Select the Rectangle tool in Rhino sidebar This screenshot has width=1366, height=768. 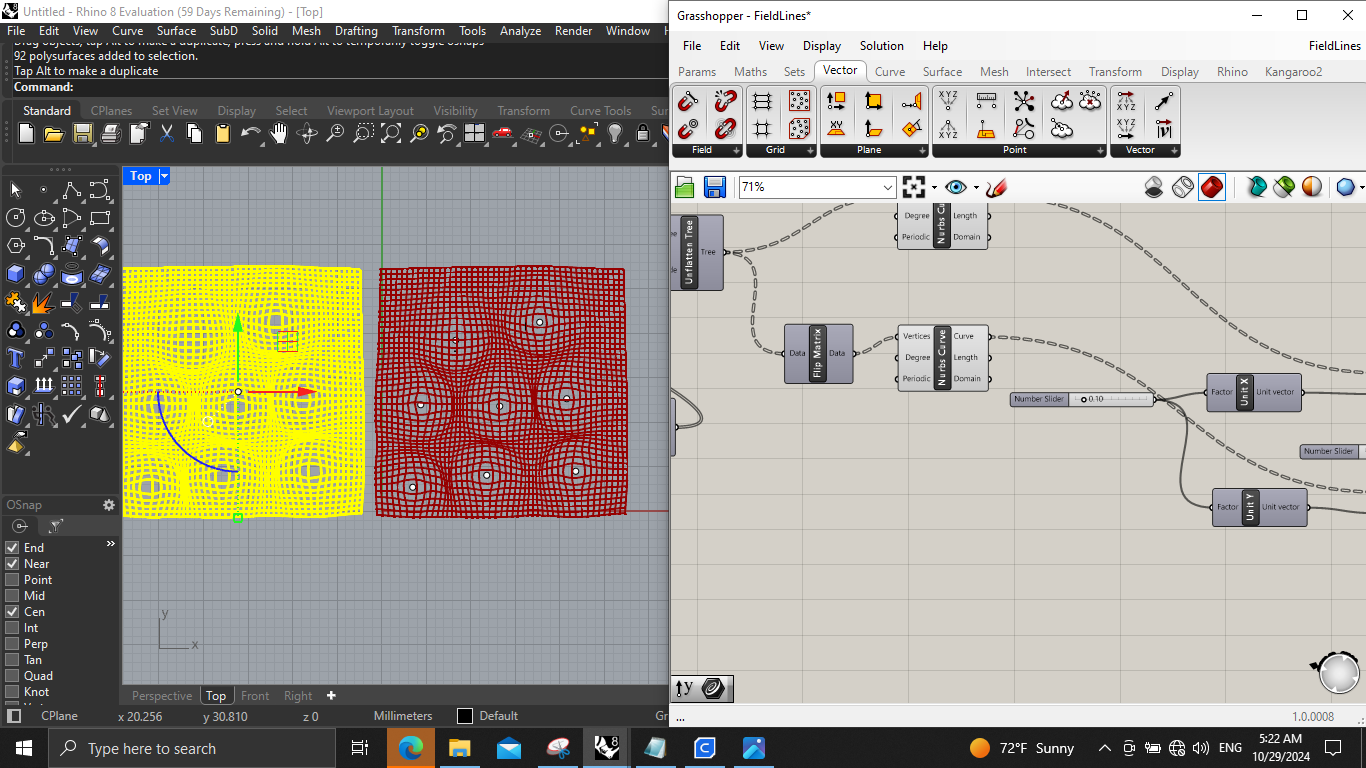[x=99, y=218]
